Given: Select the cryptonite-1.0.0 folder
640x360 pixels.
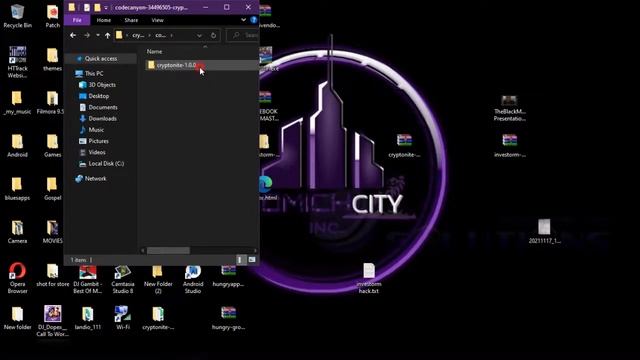Looking at the screenshot, I should (x=202, y=65).
